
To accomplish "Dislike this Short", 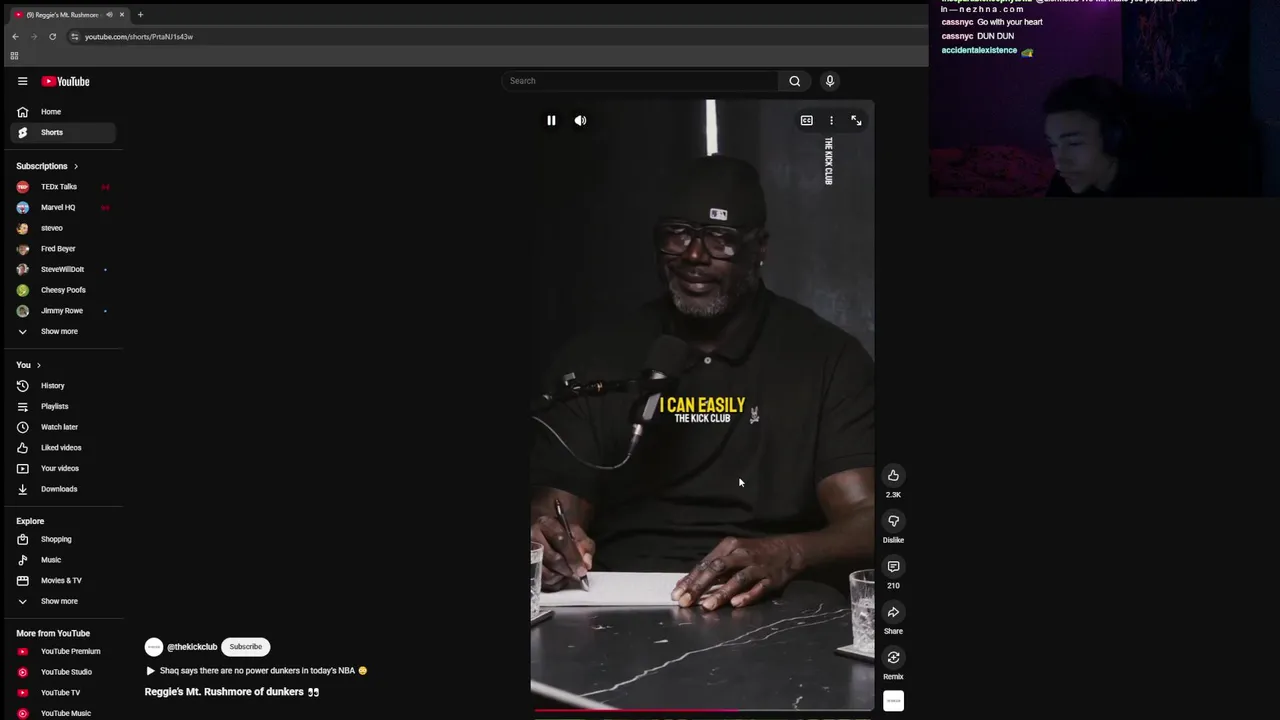I will click(x=893, y=521).
